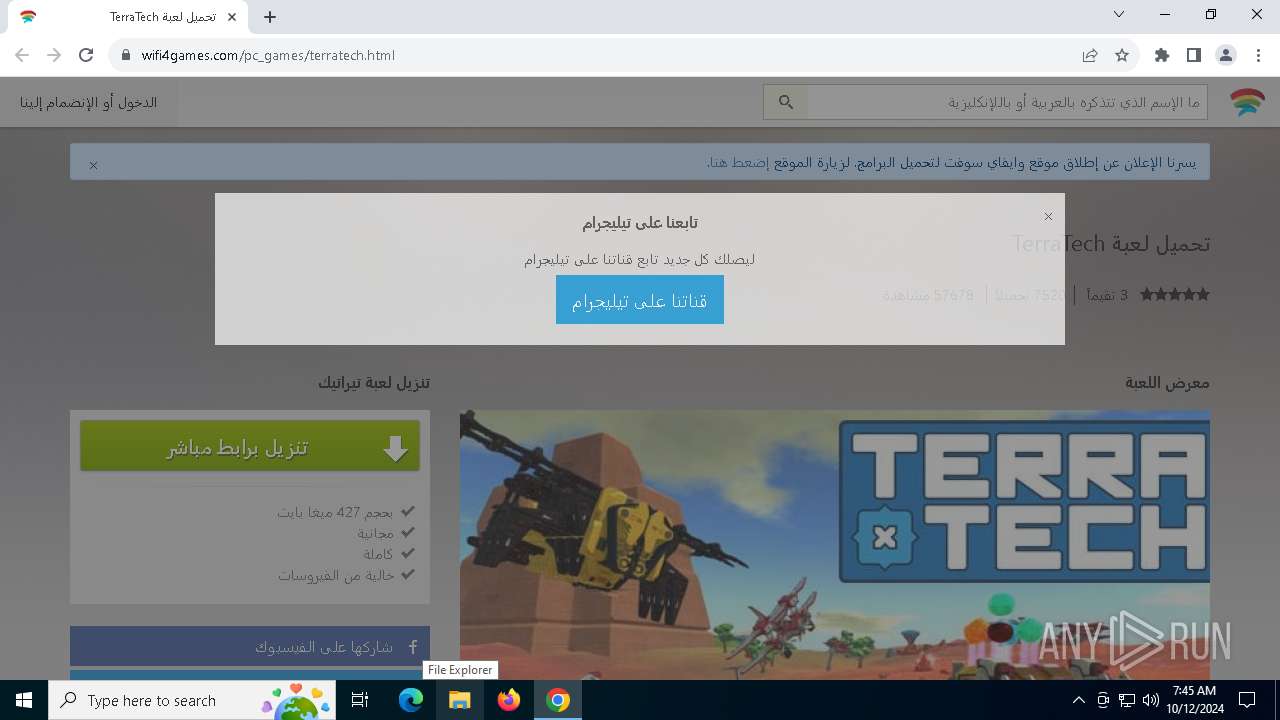Click the five star rating
Image resolution: width=1280 pixels, height=720 pixels.
coord(1175,295)
